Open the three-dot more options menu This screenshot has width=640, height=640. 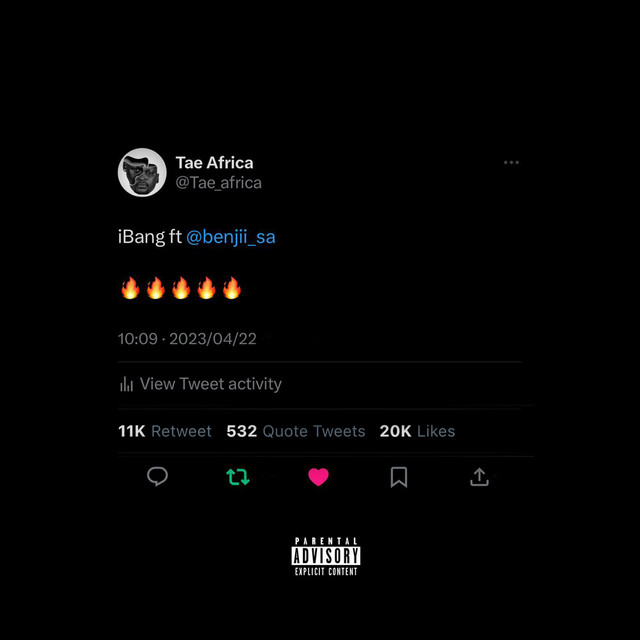511,162
